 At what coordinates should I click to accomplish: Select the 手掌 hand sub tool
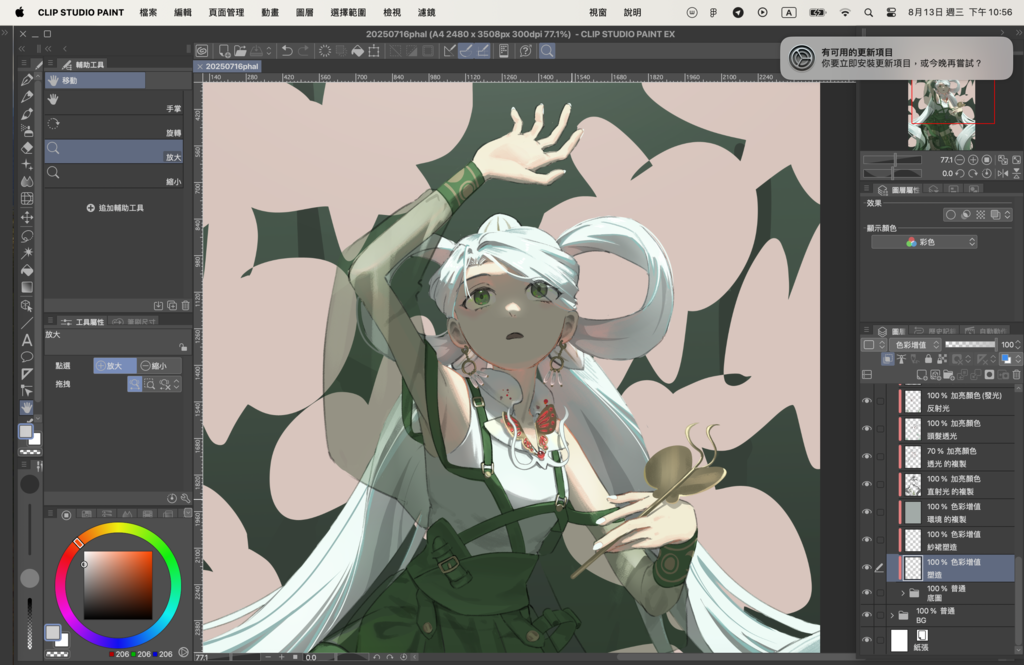[114, 103]
